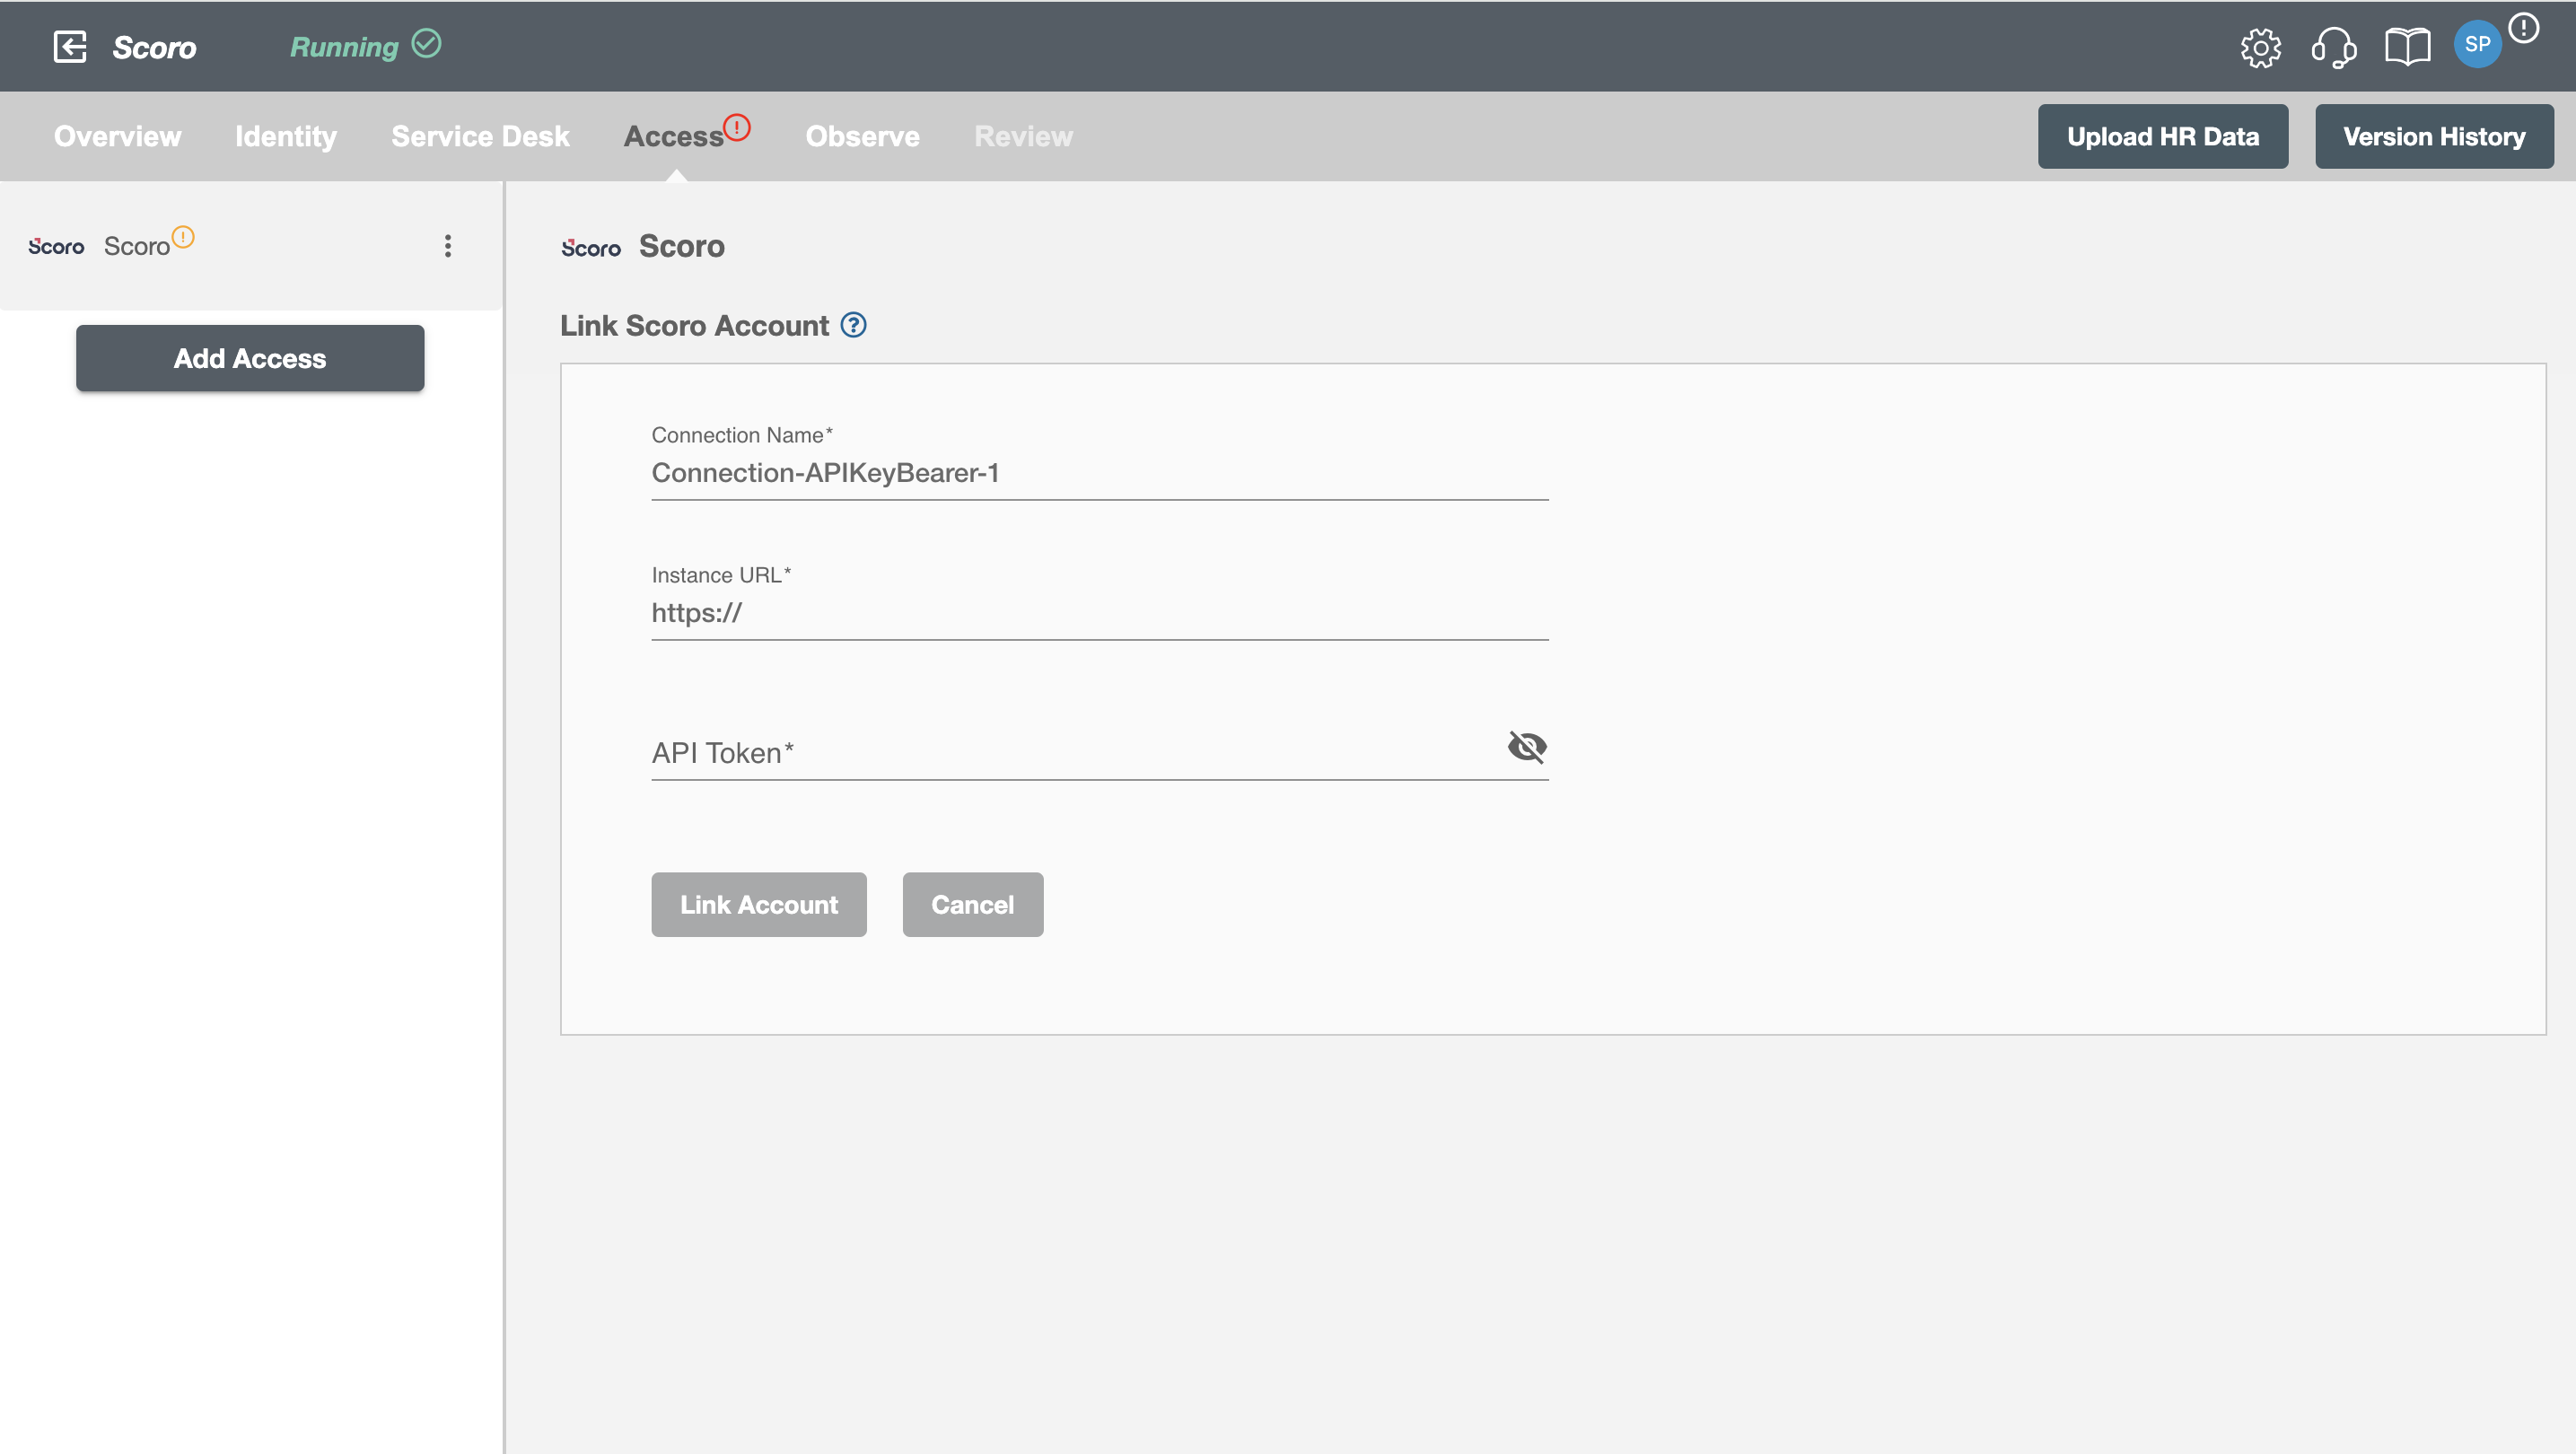Switch to the Identity tab
2576x1454 pixels.
tap(286, 137)
